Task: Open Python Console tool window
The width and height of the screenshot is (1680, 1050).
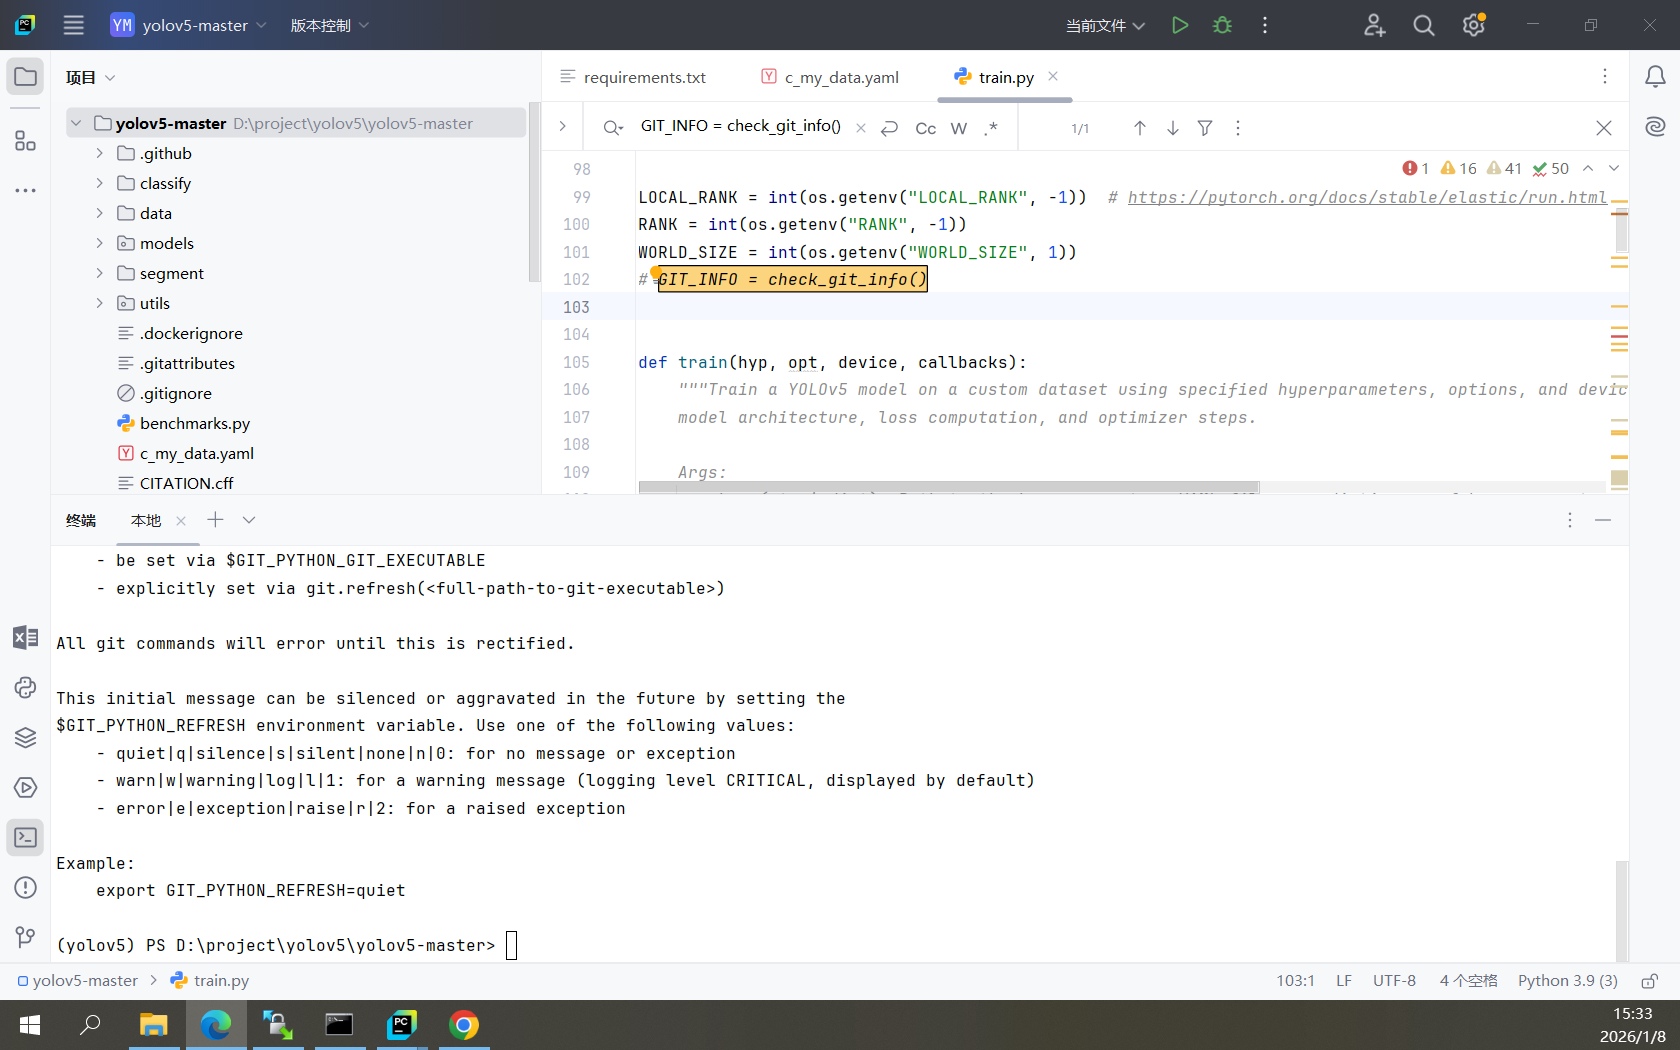Action: 26,688
